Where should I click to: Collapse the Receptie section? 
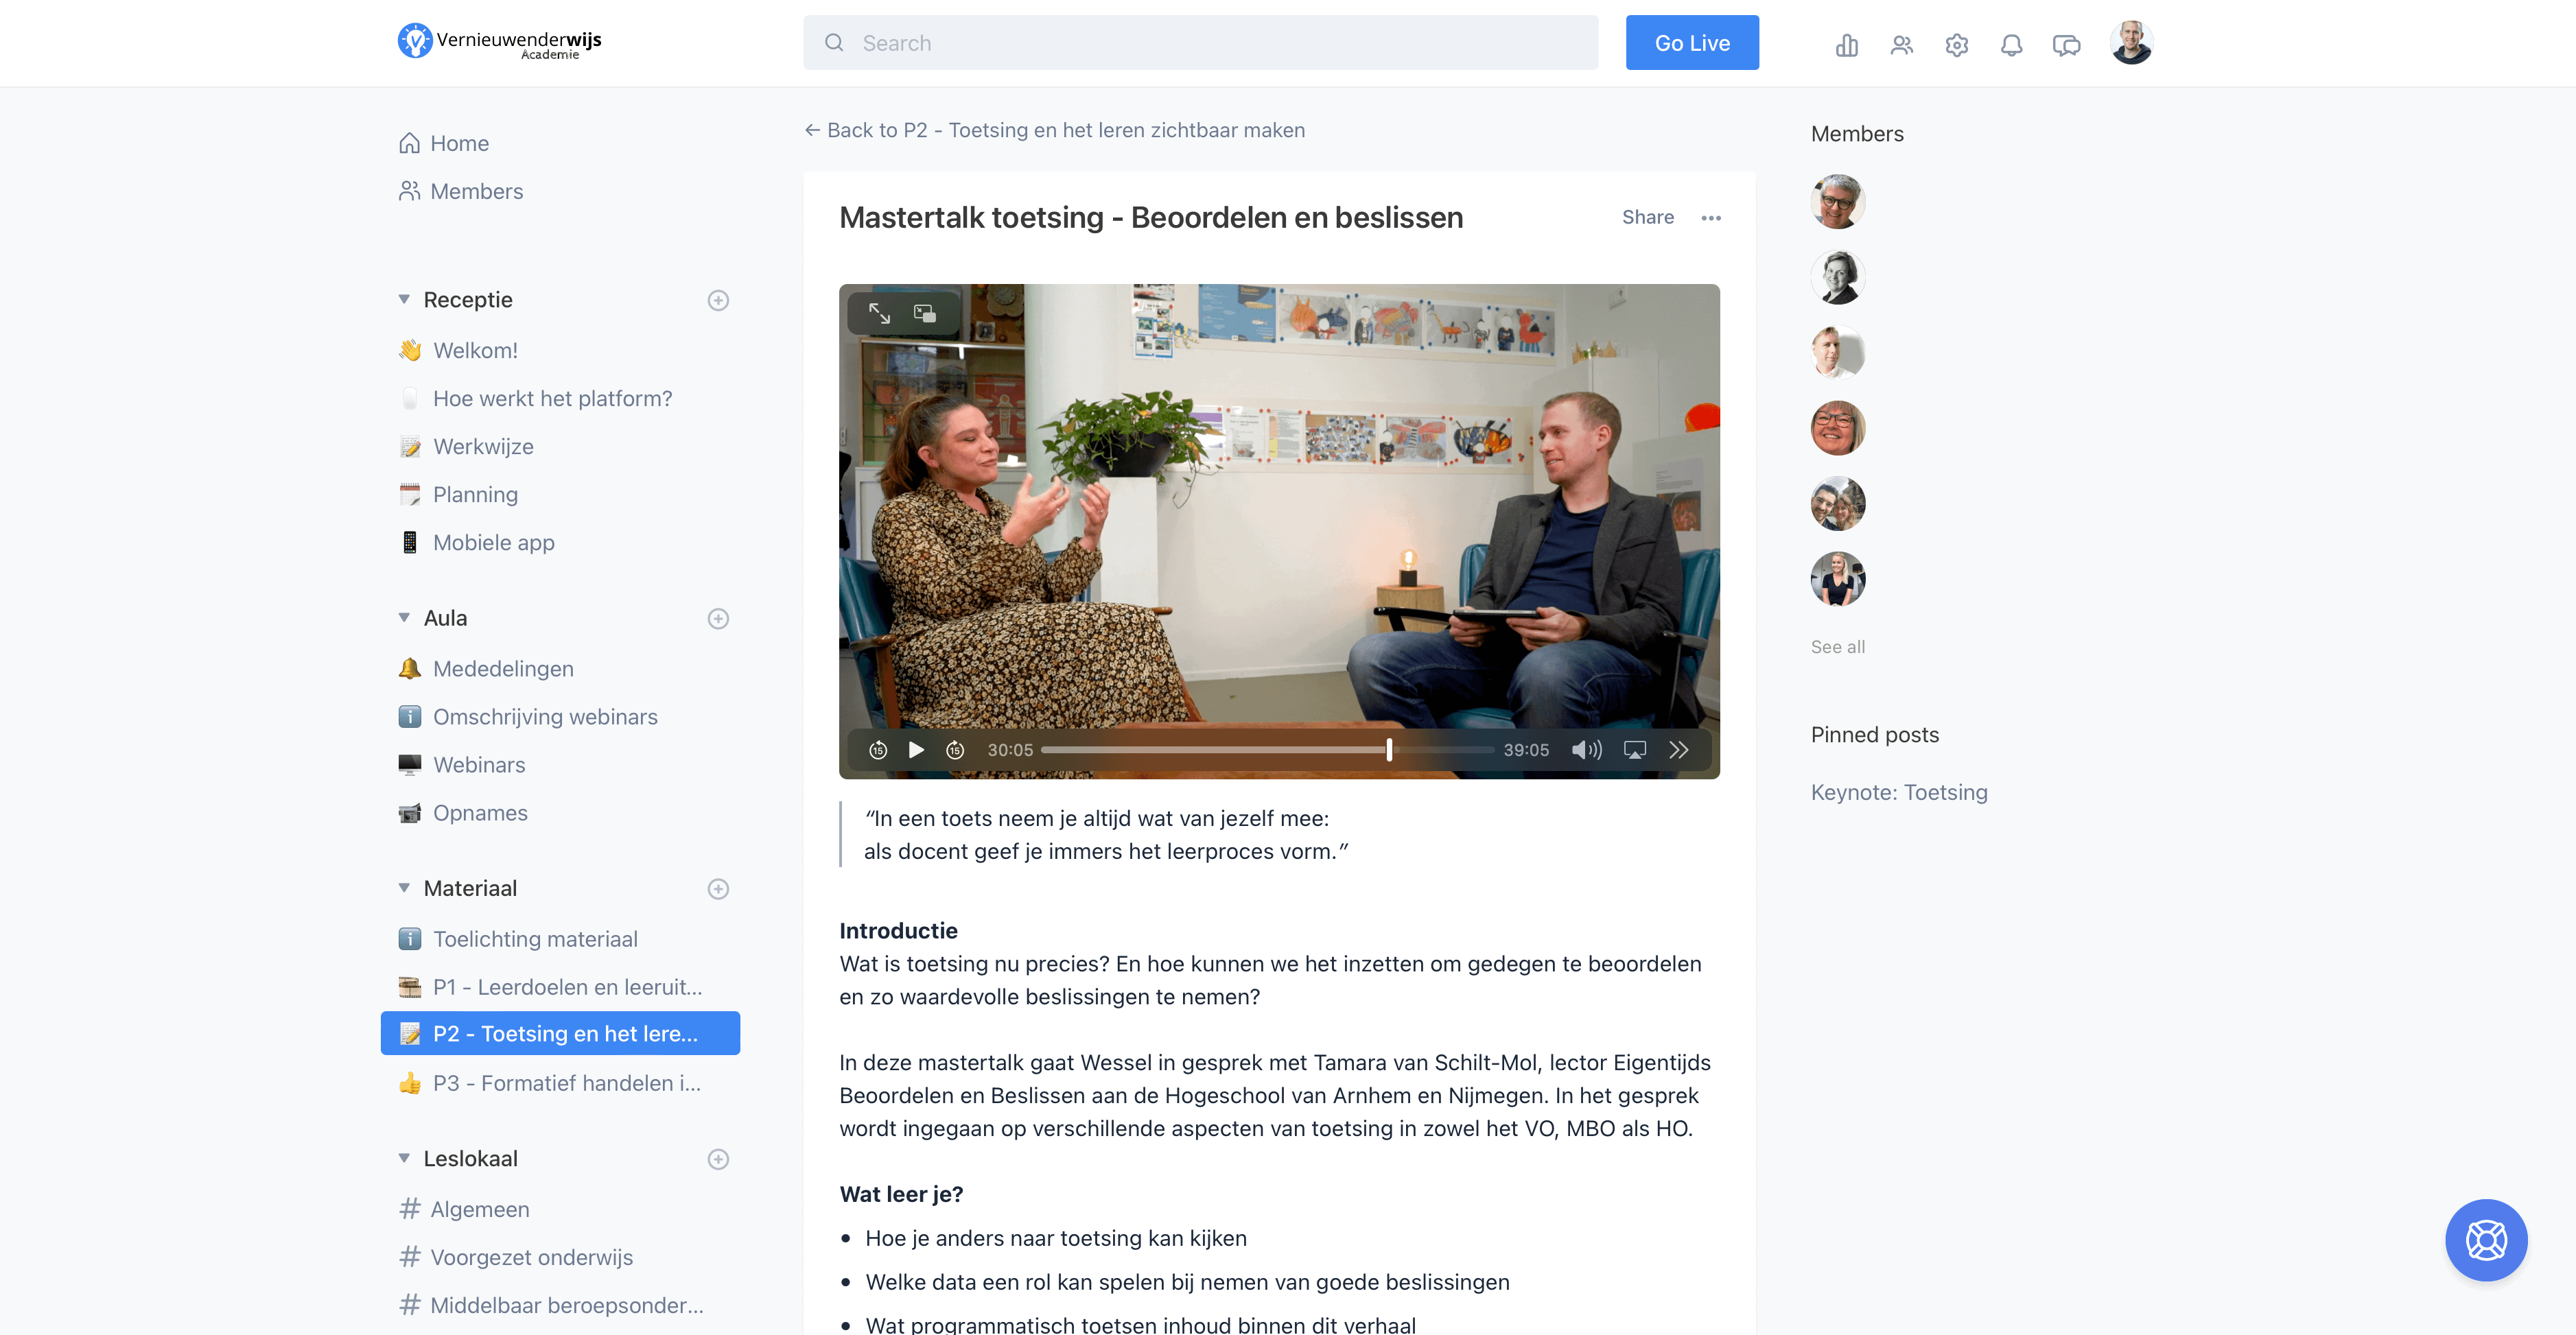click(x=404, y=299)
